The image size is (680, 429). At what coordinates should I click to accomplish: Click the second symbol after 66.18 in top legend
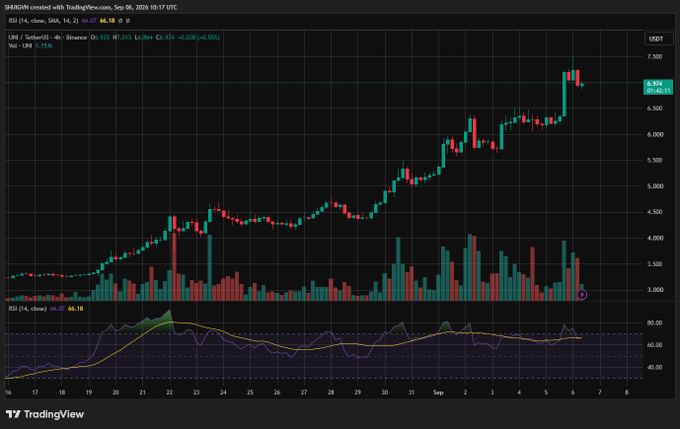[128, 20]
